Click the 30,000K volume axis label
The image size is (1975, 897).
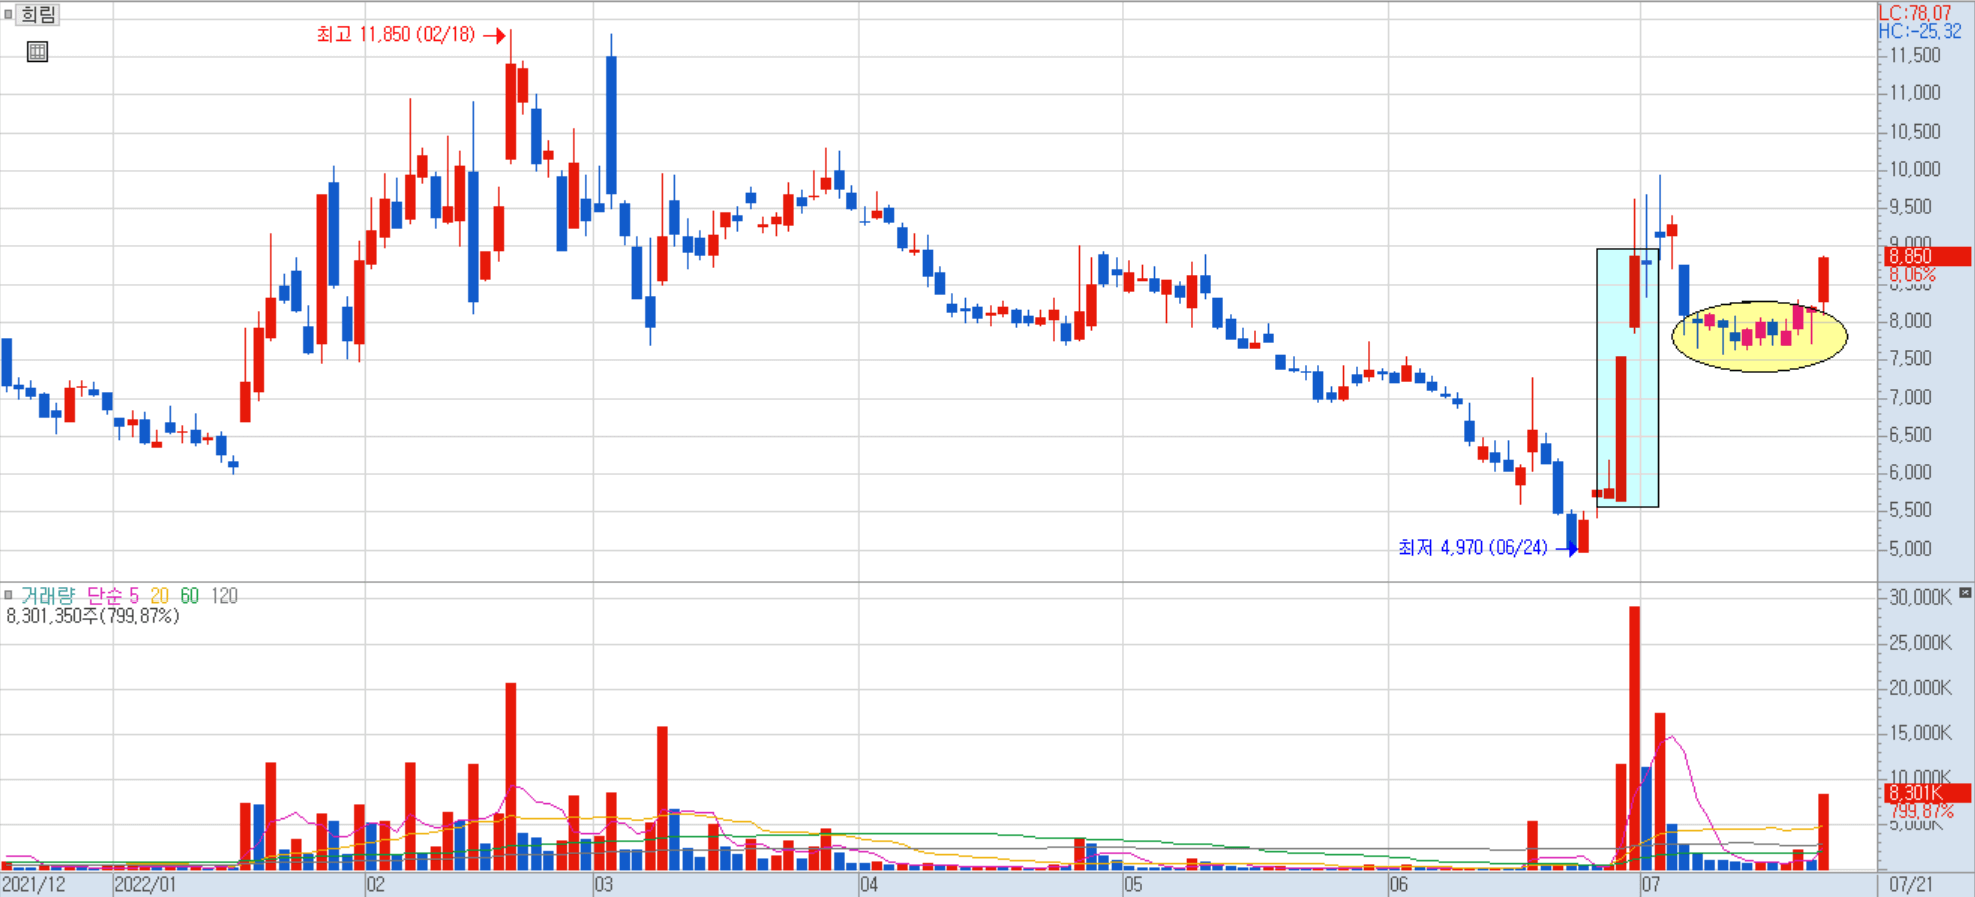tap(1920, 597)
